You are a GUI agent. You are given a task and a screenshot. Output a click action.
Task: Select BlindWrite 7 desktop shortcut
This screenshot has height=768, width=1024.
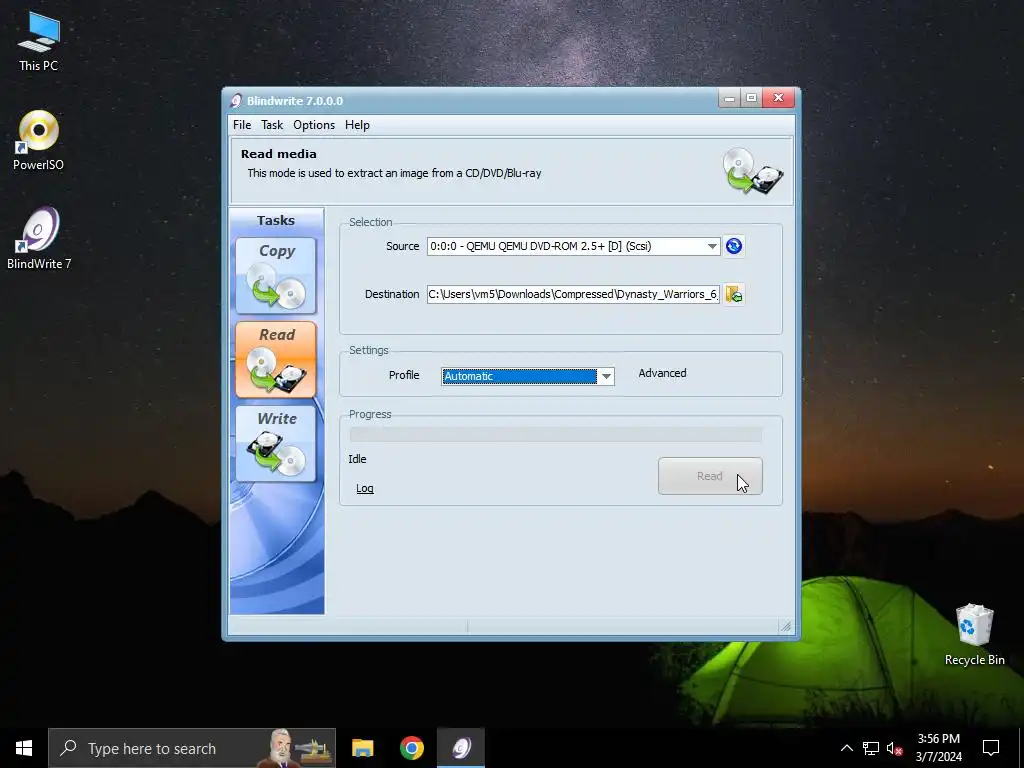[x=39, y=238]
